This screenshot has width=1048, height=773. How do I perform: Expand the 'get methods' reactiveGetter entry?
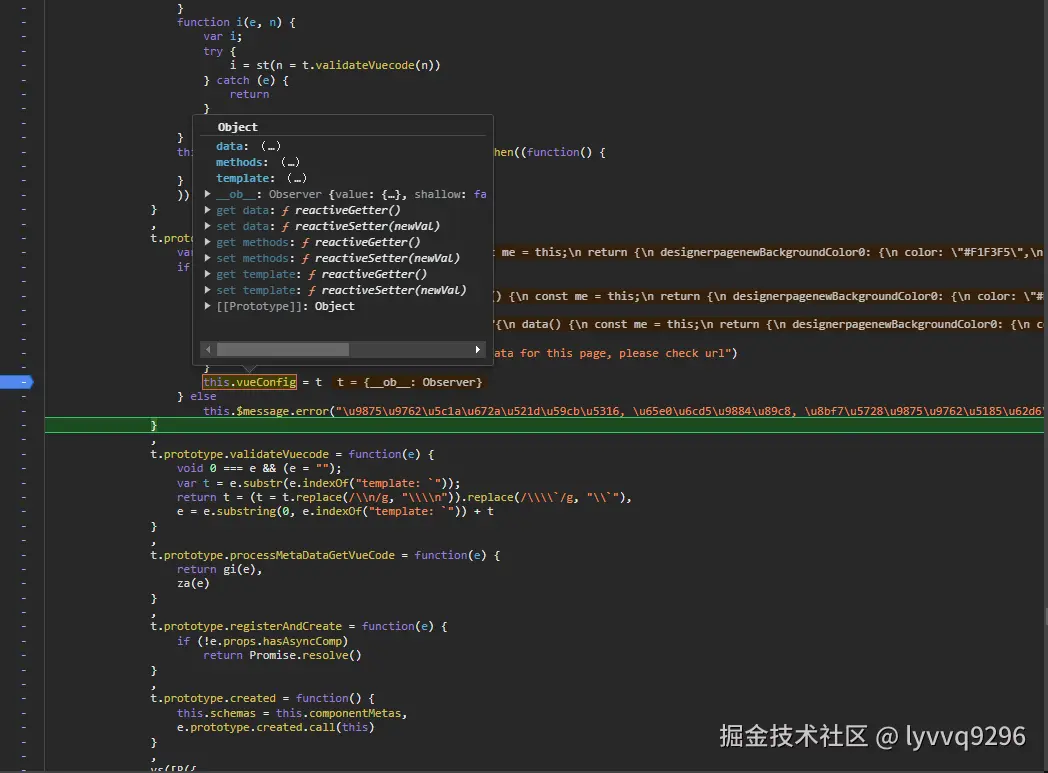tap(208, 243)
